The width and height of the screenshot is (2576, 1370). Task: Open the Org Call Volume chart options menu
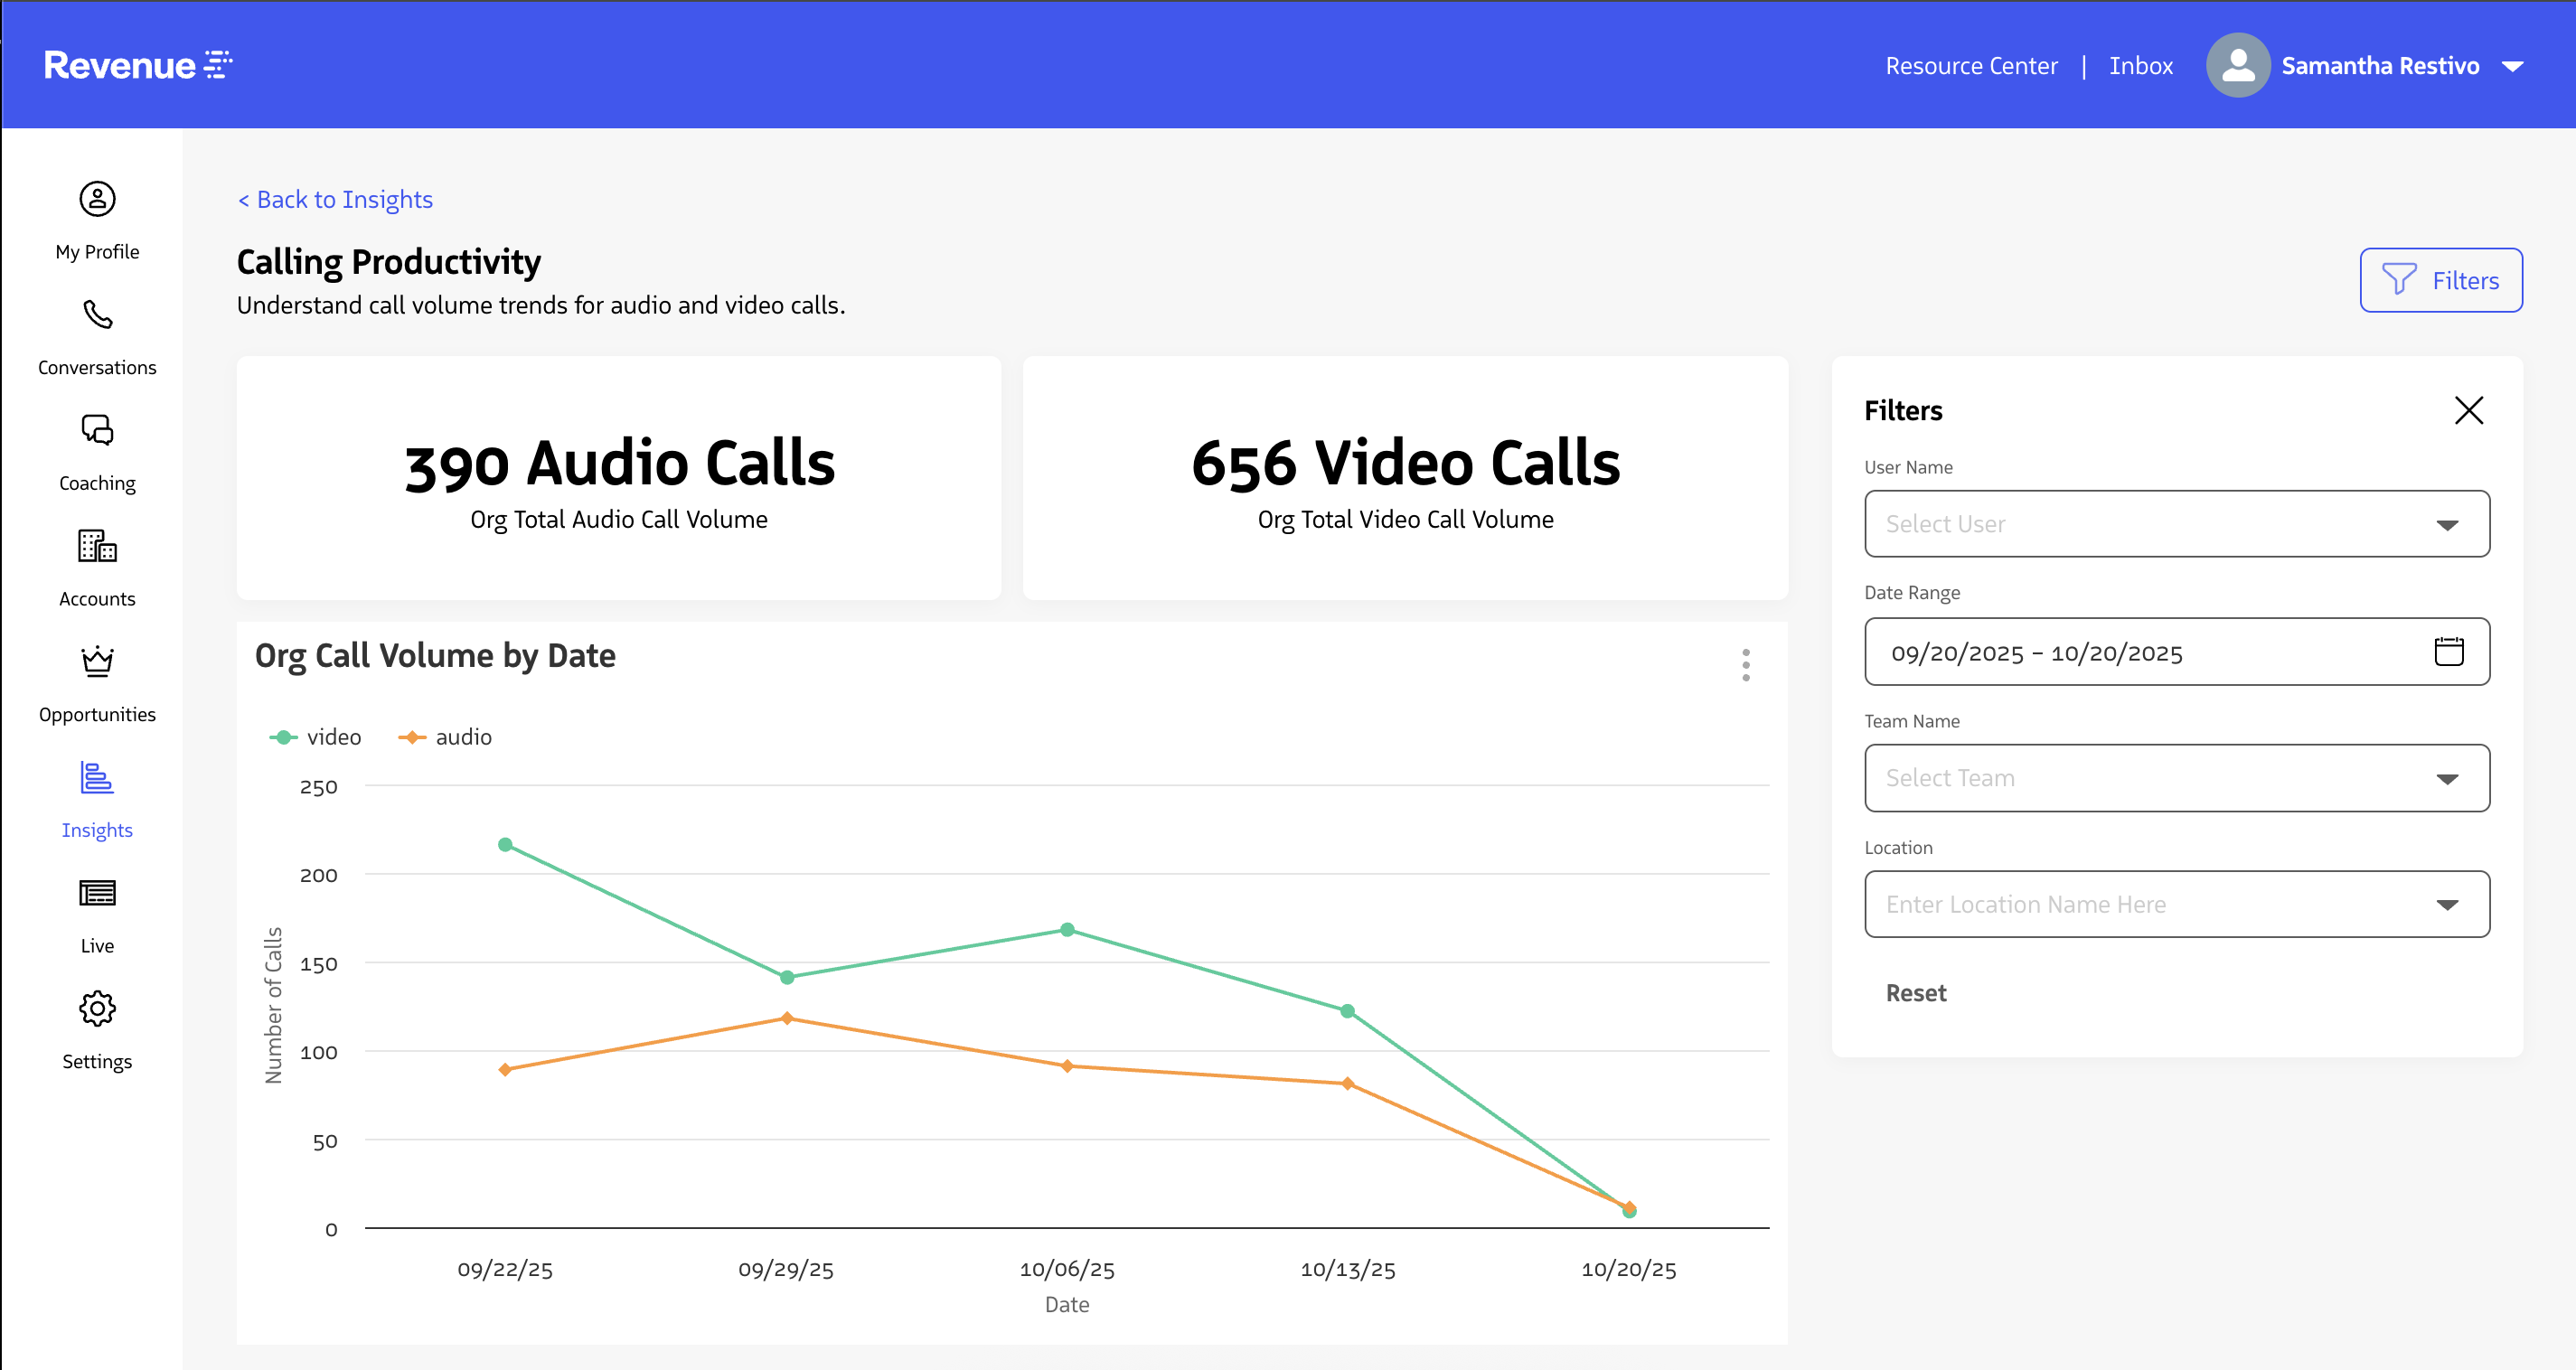1745,664
